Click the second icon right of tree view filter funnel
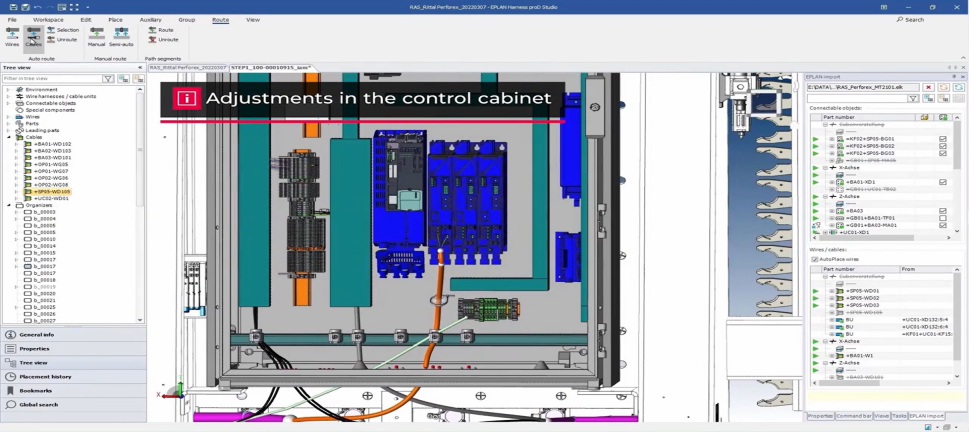The image size is (970, 433). [x=138, y=79]
